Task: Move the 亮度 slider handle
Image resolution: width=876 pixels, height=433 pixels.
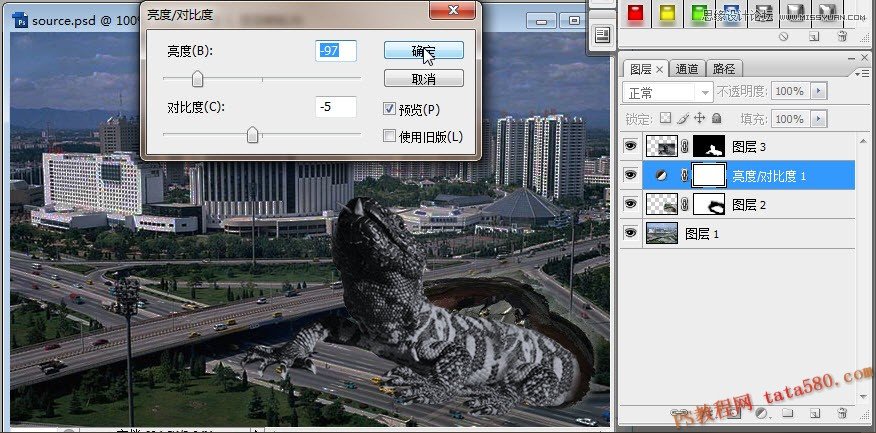Action: [197, 79]
